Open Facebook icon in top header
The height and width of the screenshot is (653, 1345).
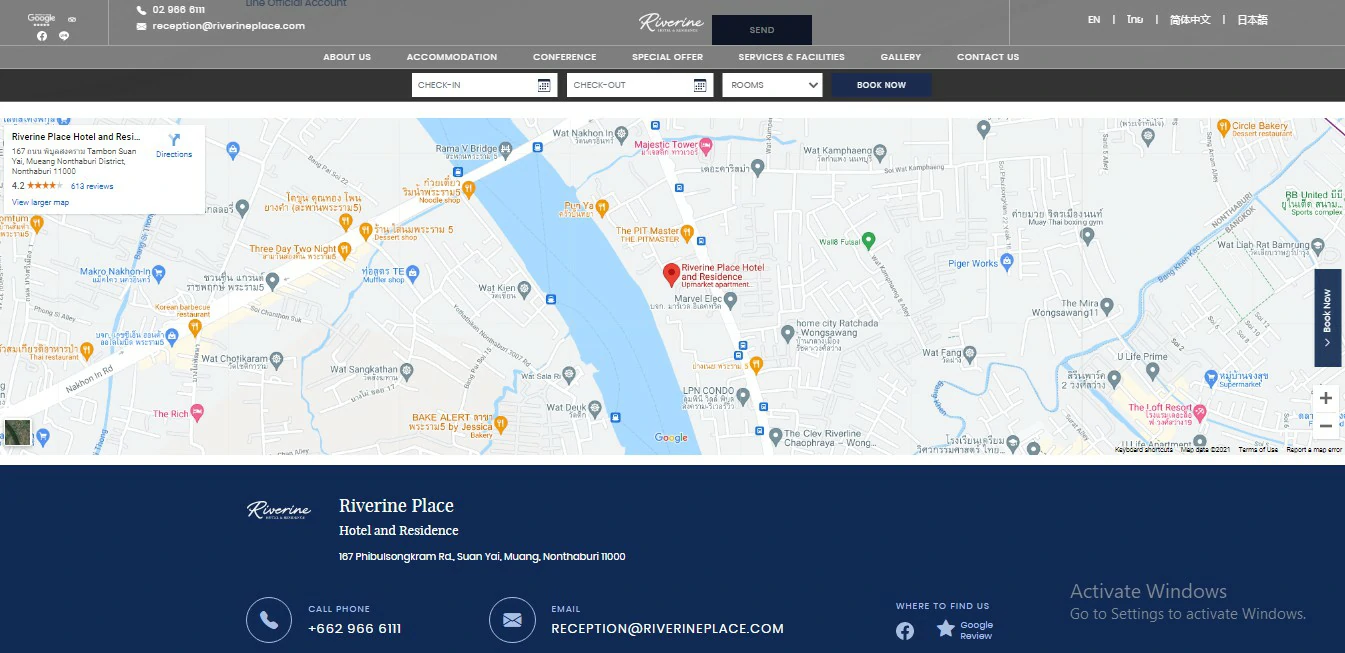click(42, 35)
